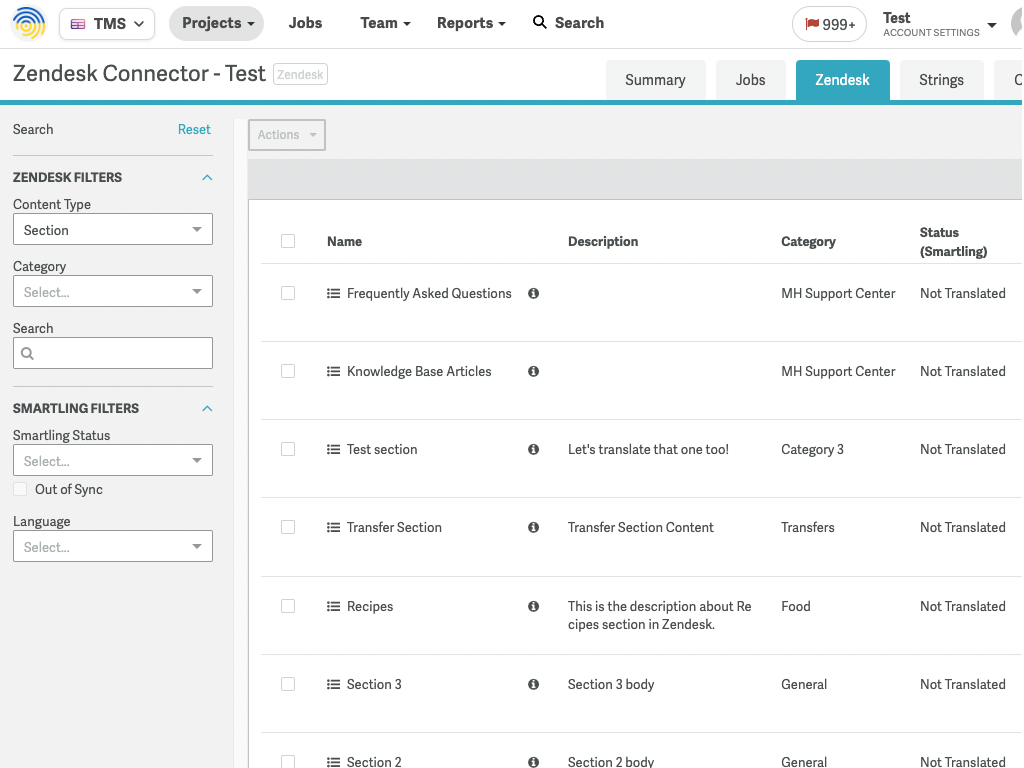Click the 999+ flag notification badge
1024x768 pixels.
click(829, 22)
